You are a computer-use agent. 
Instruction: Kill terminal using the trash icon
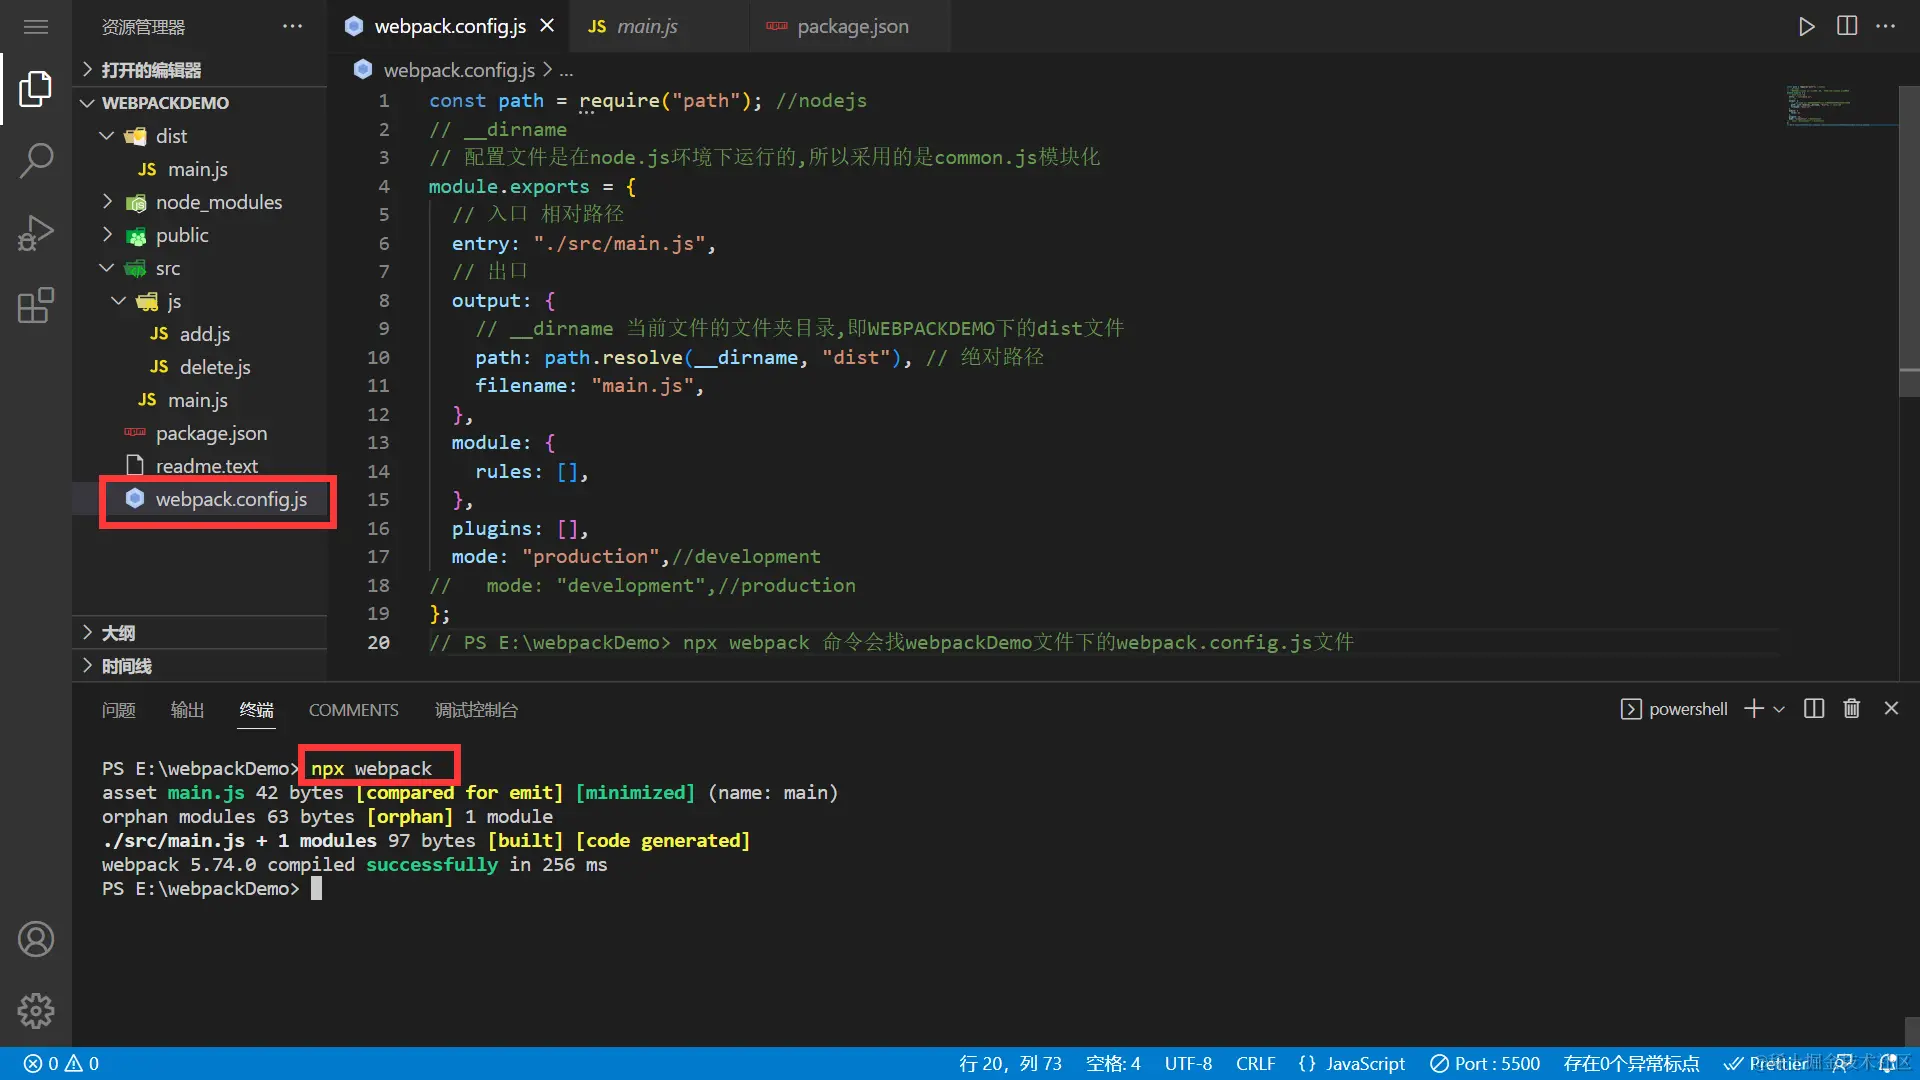(x=1851, y=709)
